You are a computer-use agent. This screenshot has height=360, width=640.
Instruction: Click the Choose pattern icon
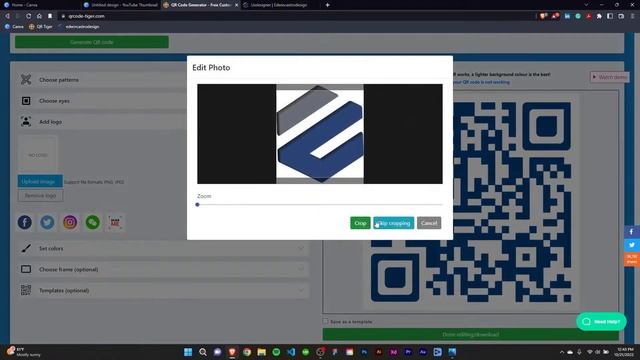point(26,80)
